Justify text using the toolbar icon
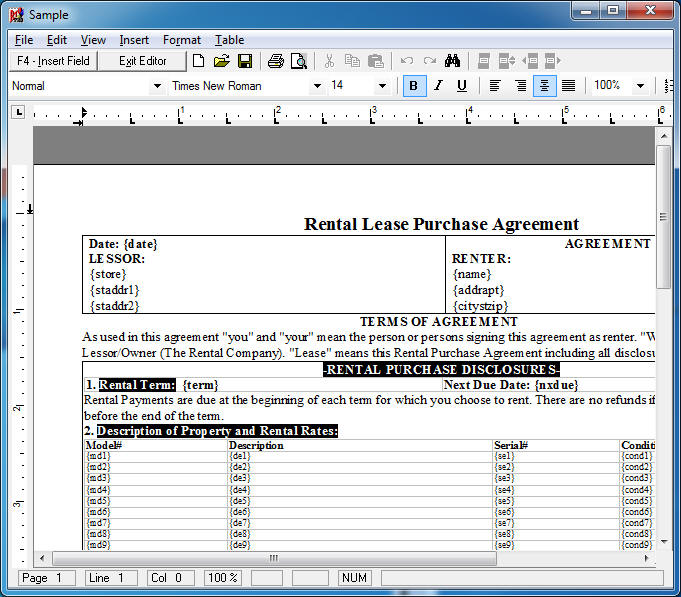 [x=568, y=86]
